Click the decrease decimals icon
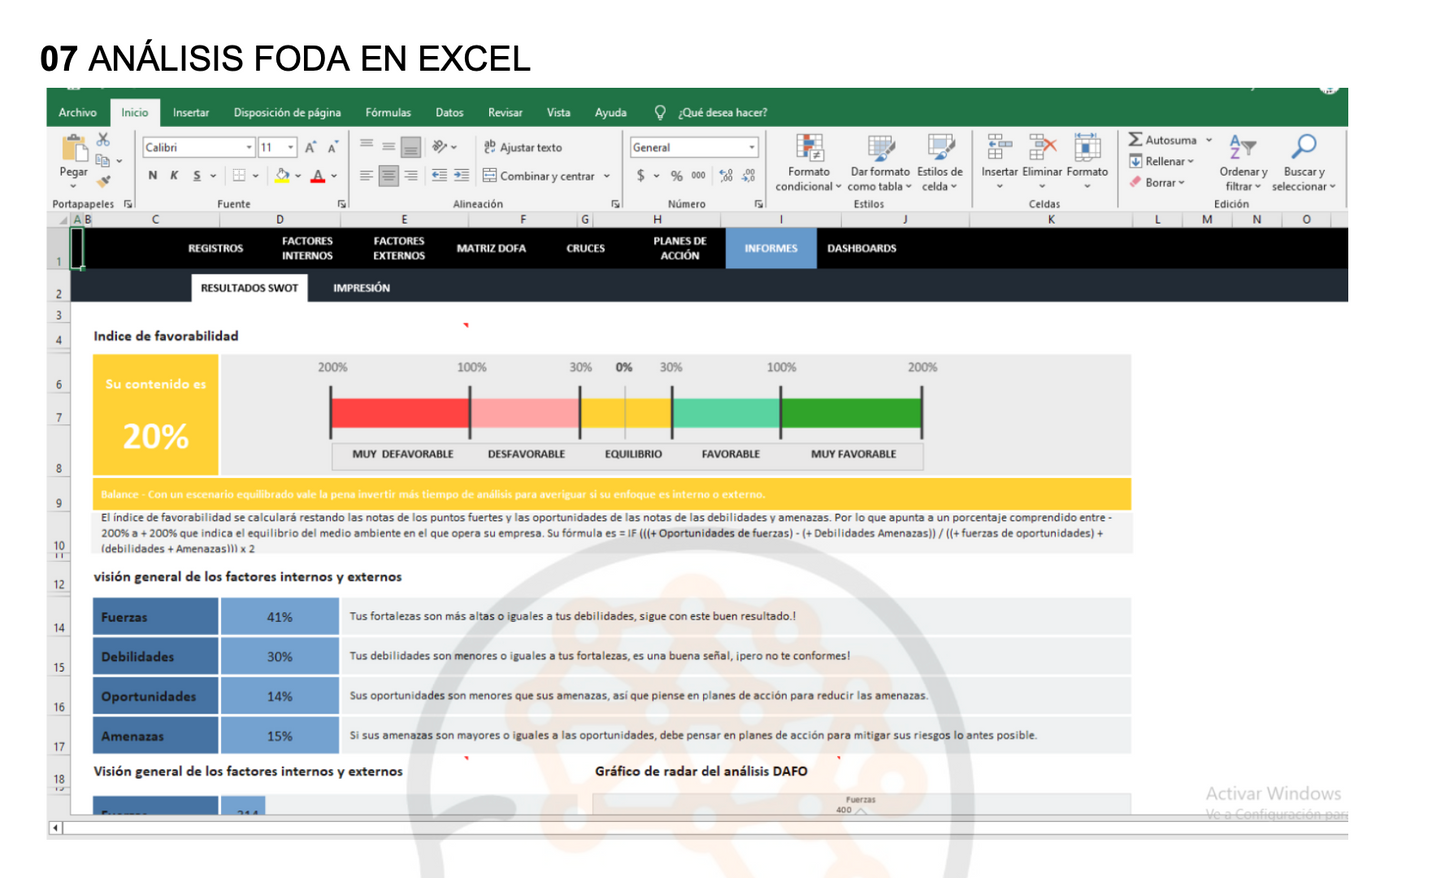 click(749, 176)
